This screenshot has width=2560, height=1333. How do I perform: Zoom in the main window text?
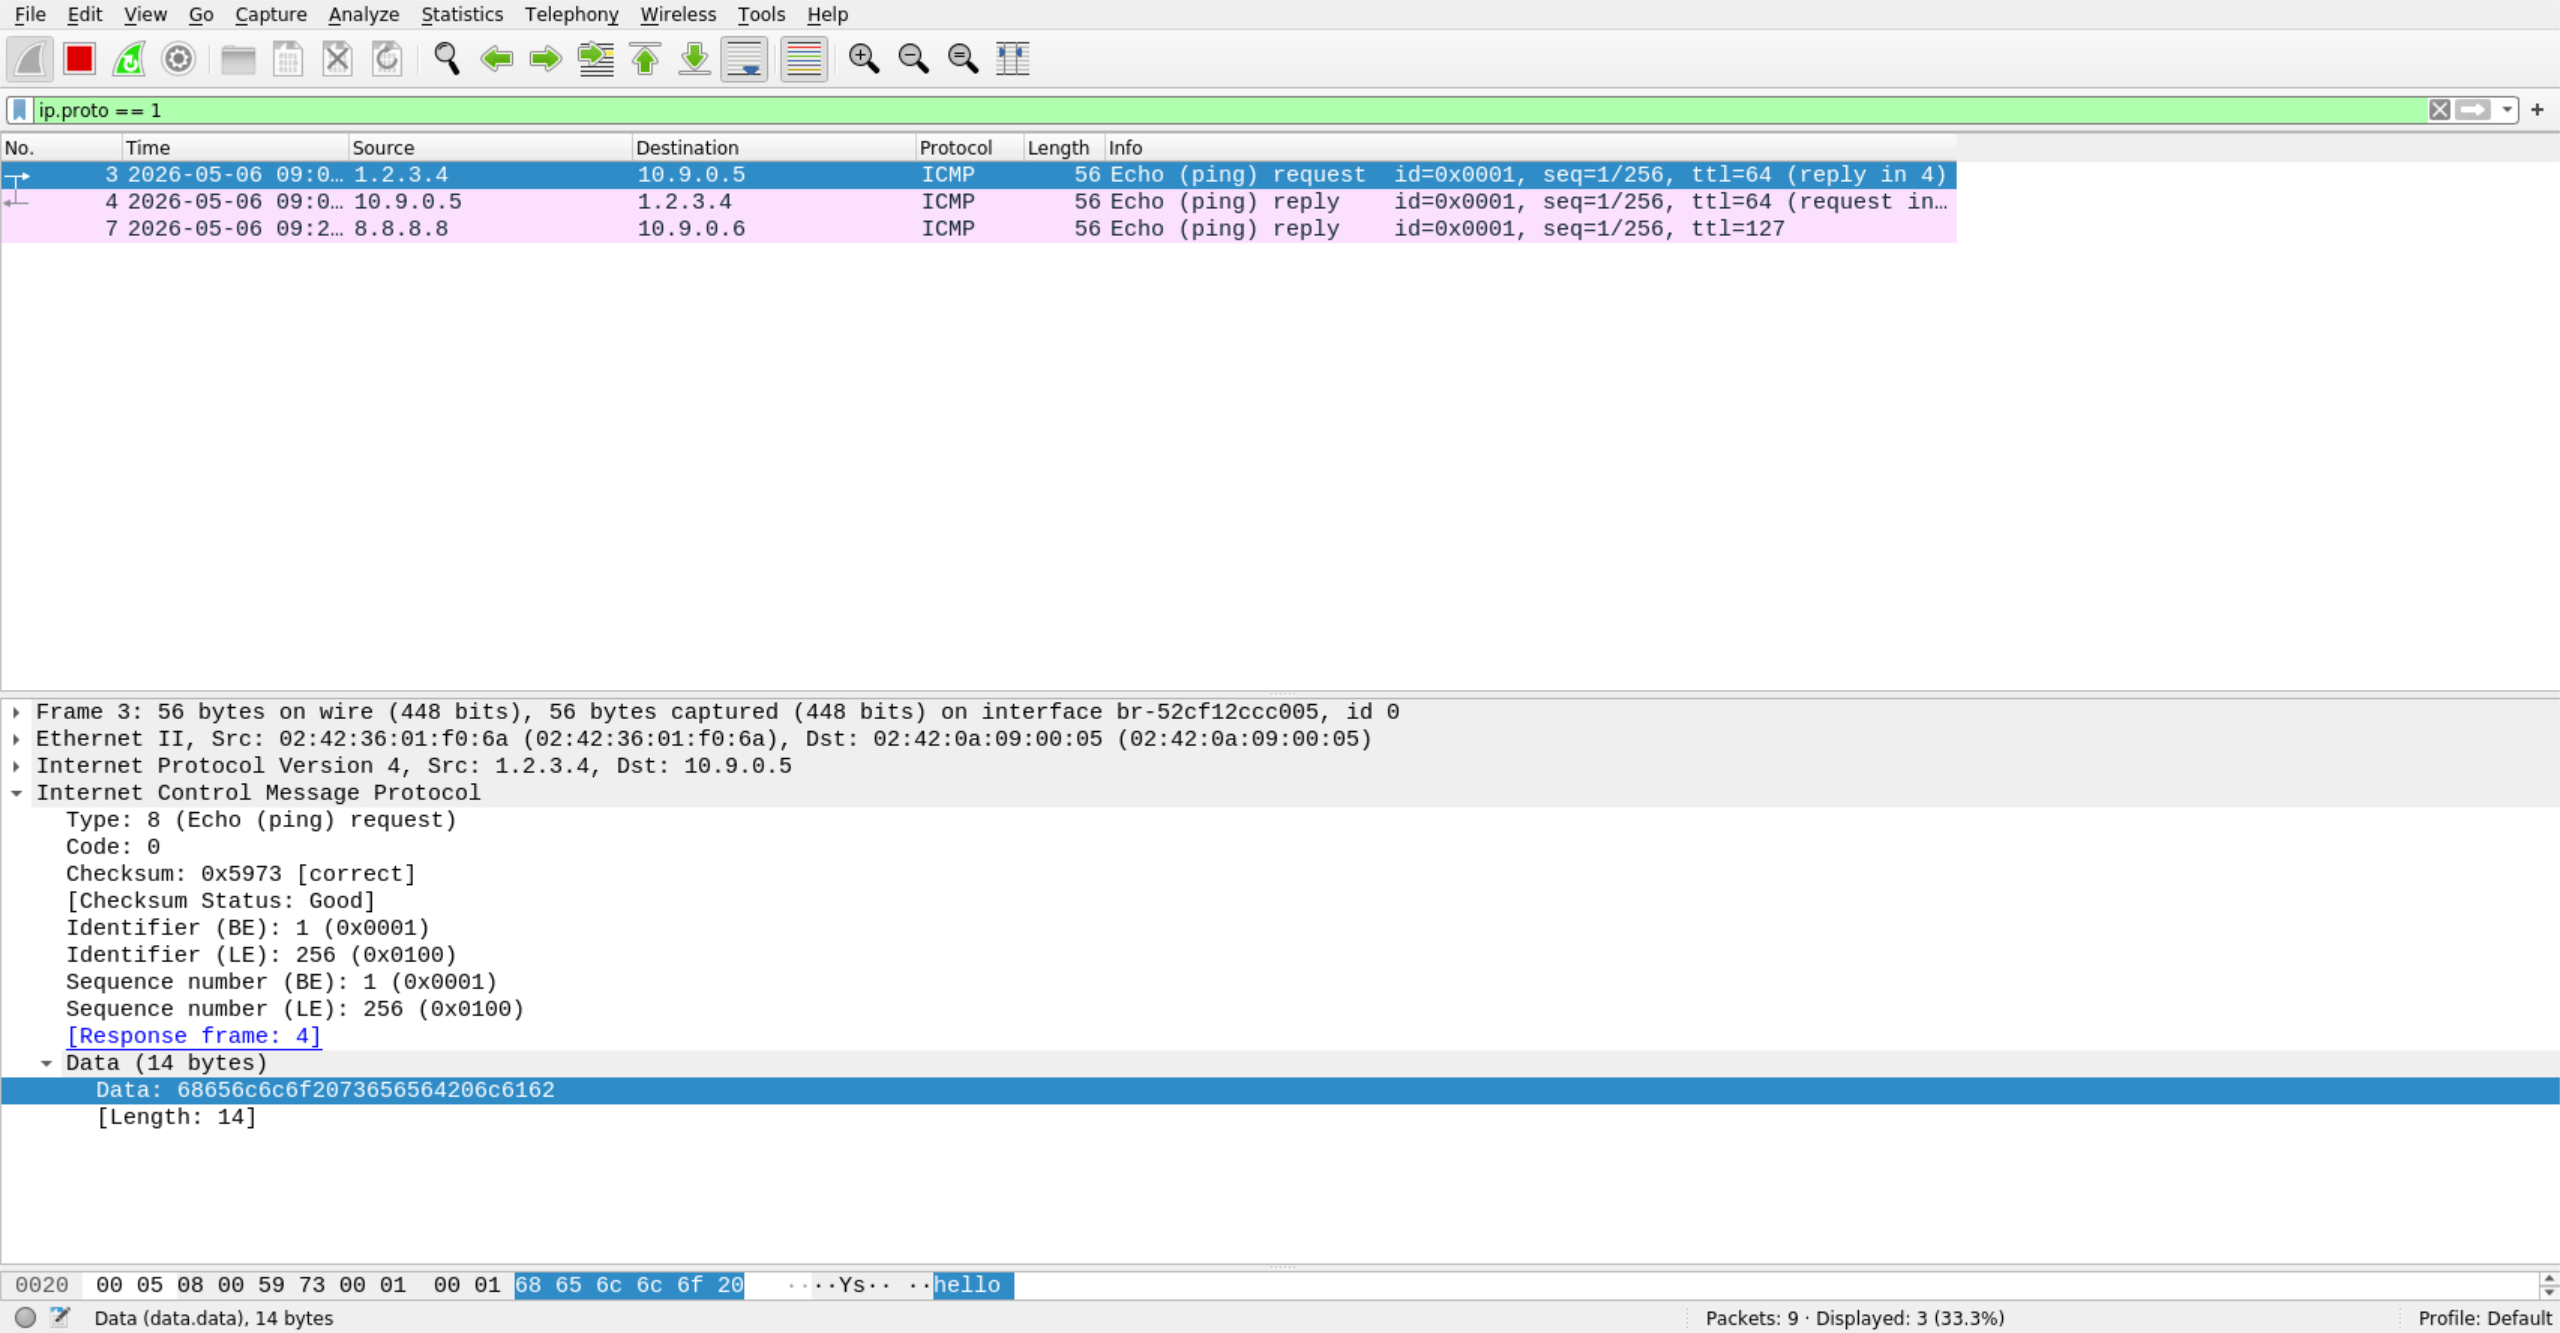click(863, 59)
